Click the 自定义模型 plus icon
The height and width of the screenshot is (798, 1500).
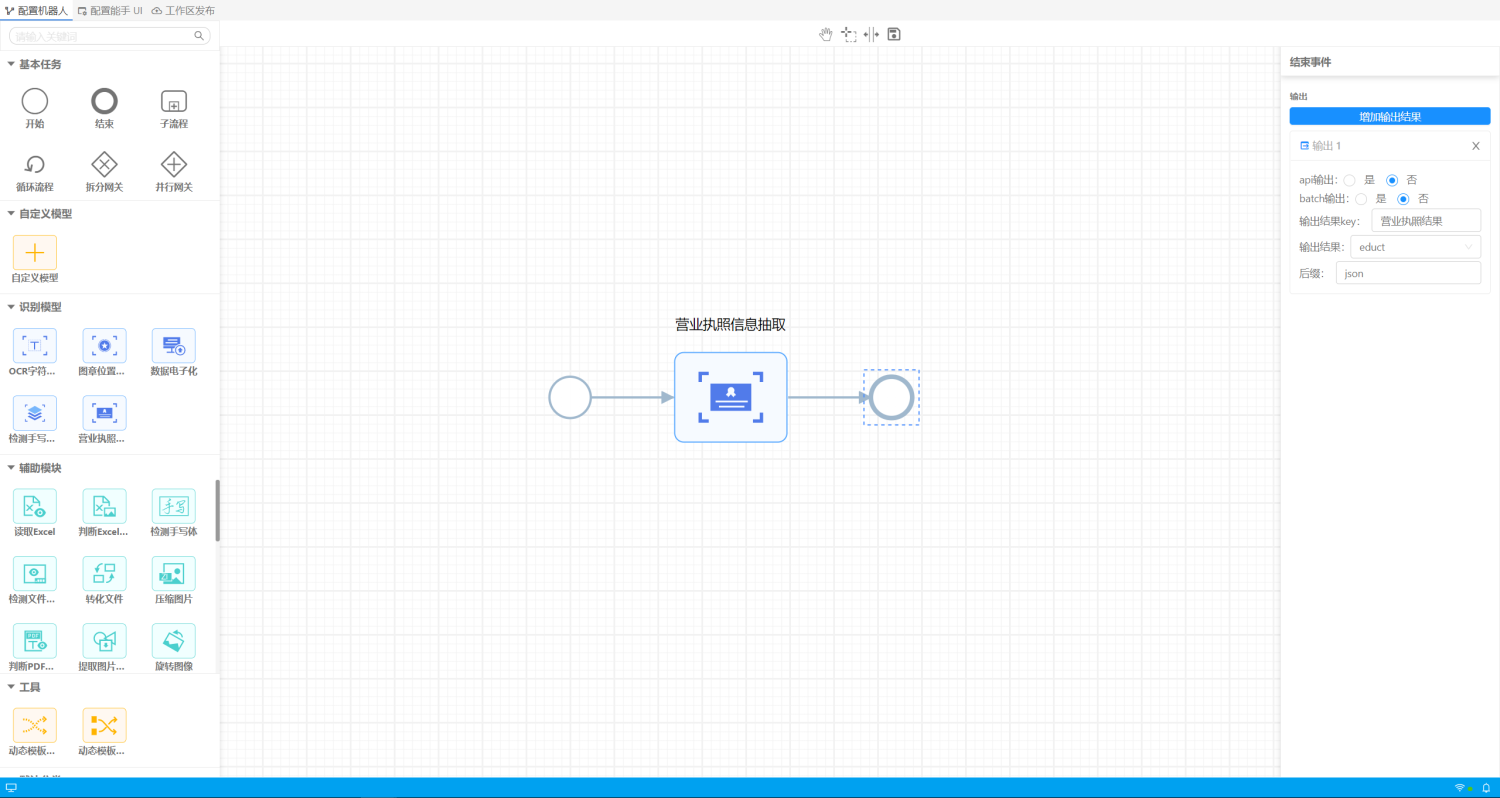35,252
